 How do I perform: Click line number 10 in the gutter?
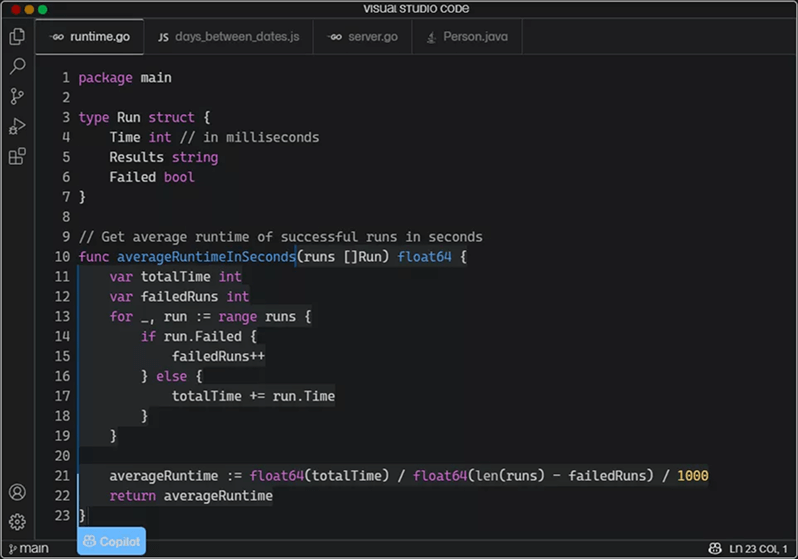coord(65,257)
